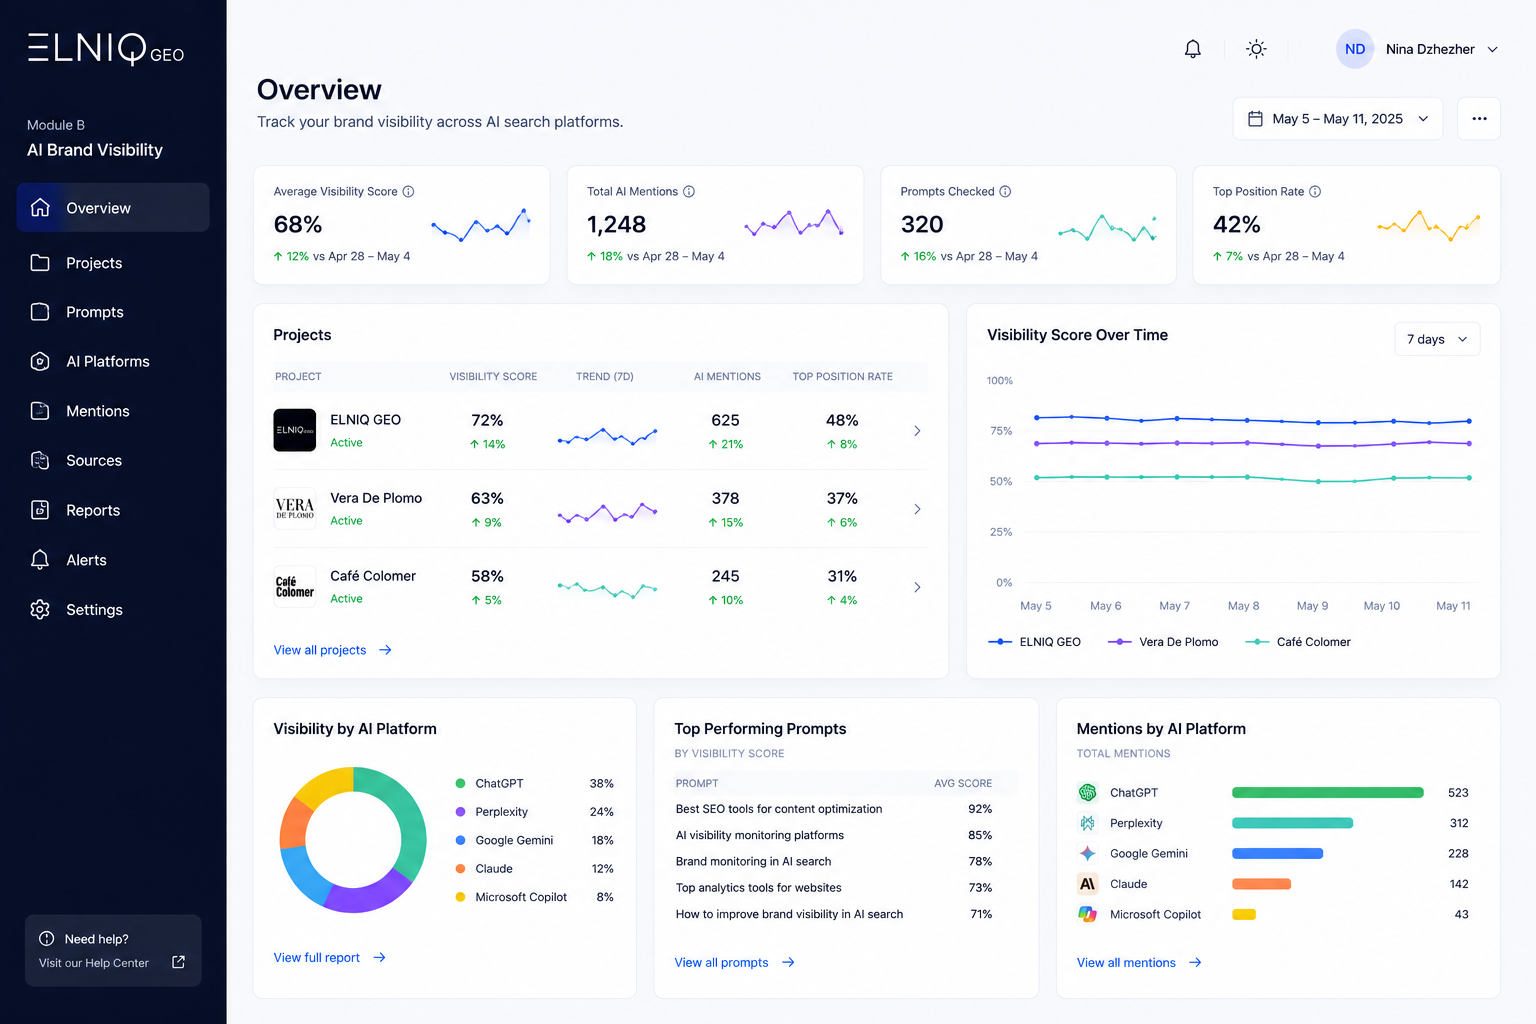Click the Vera De Plomo project logo

295,508
